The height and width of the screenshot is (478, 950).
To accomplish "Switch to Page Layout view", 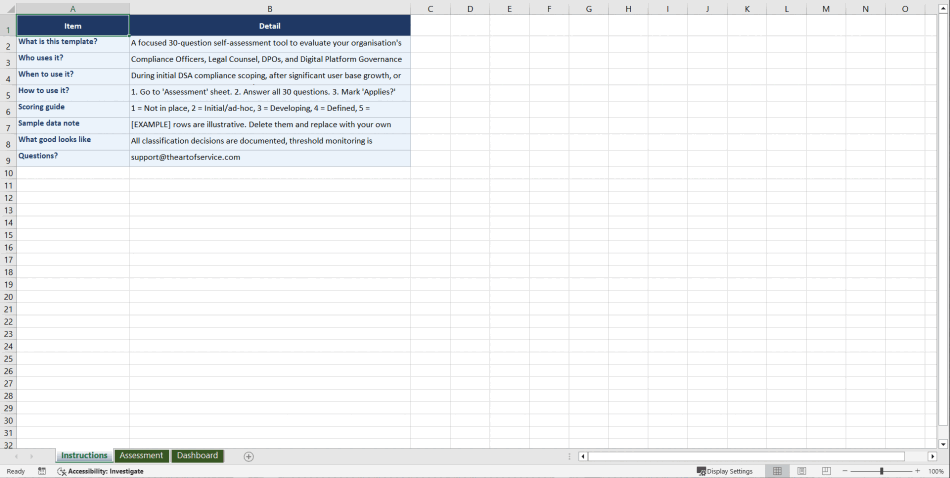I will (802, 471).
